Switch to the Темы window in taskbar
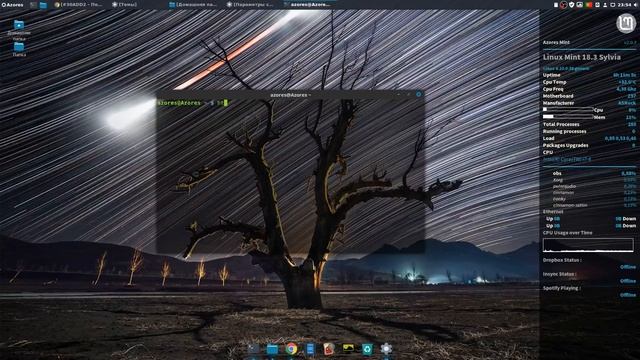The image size is (640, 360). [x=124, y=4]
